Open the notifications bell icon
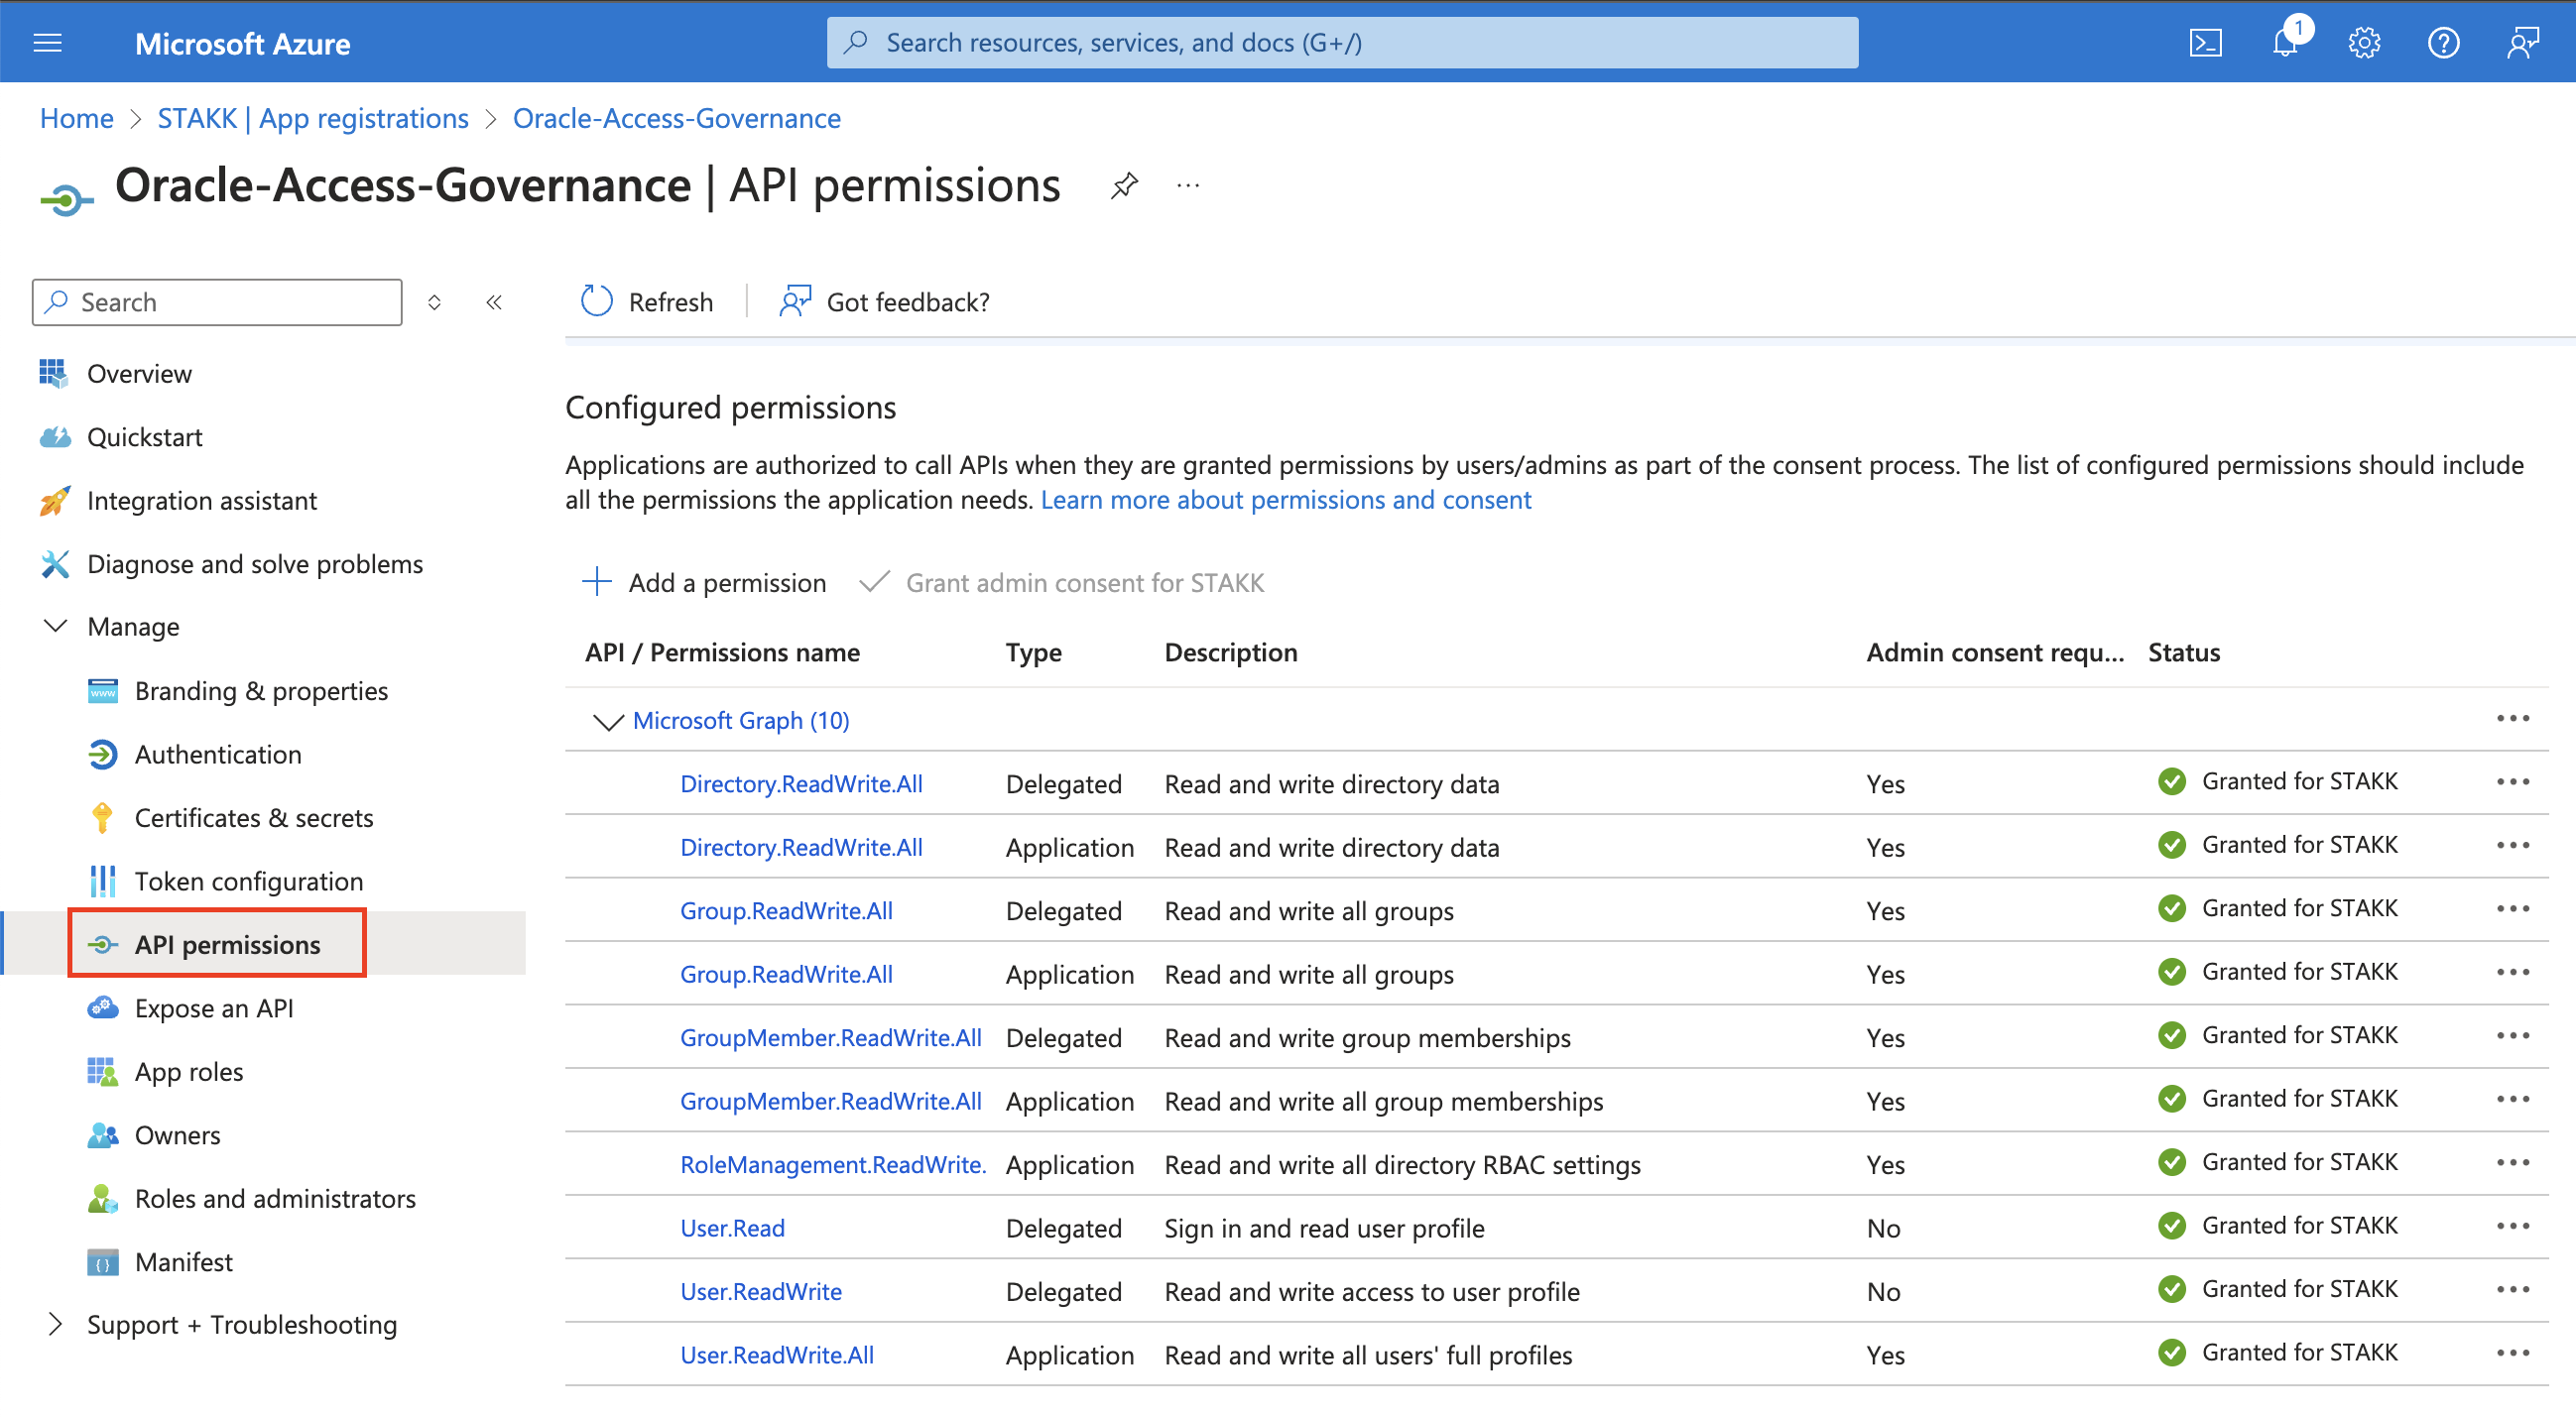This screenshot has height=1418, width=2576. click(2286, 42)
